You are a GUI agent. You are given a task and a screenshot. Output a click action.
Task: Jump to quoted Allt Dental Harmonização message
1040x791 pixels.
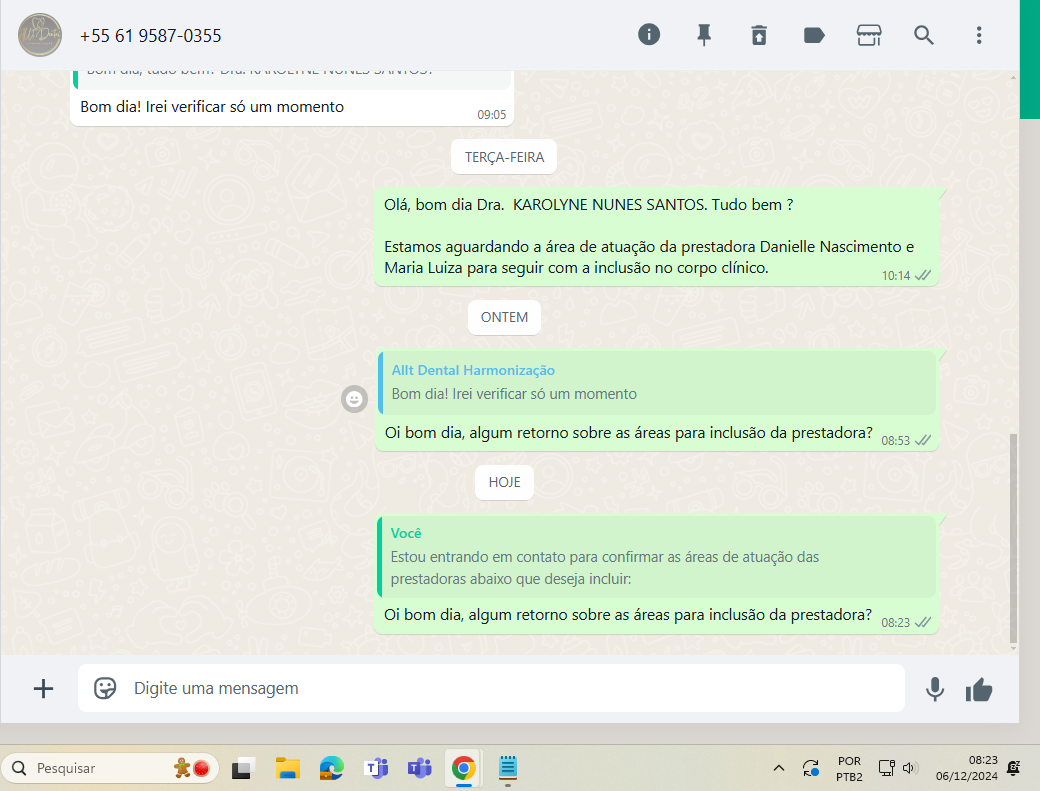656,383
